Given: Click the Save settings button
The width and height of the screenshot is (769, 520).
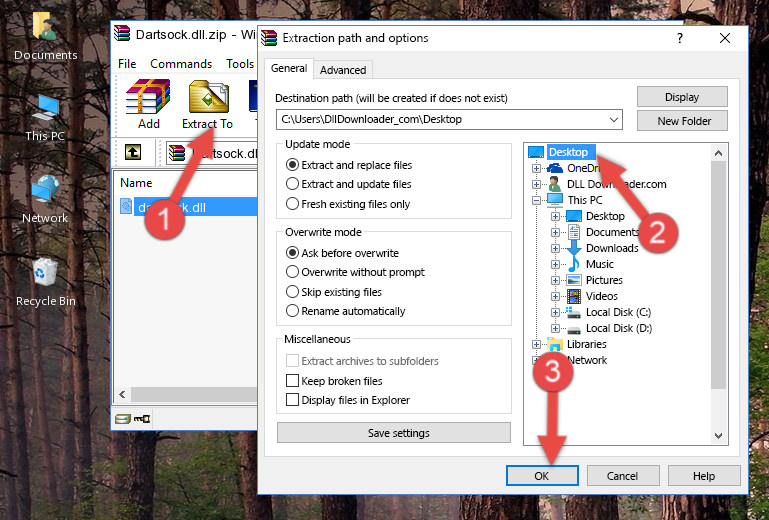Looking at the screenshot, I should (x=394, y=433).
